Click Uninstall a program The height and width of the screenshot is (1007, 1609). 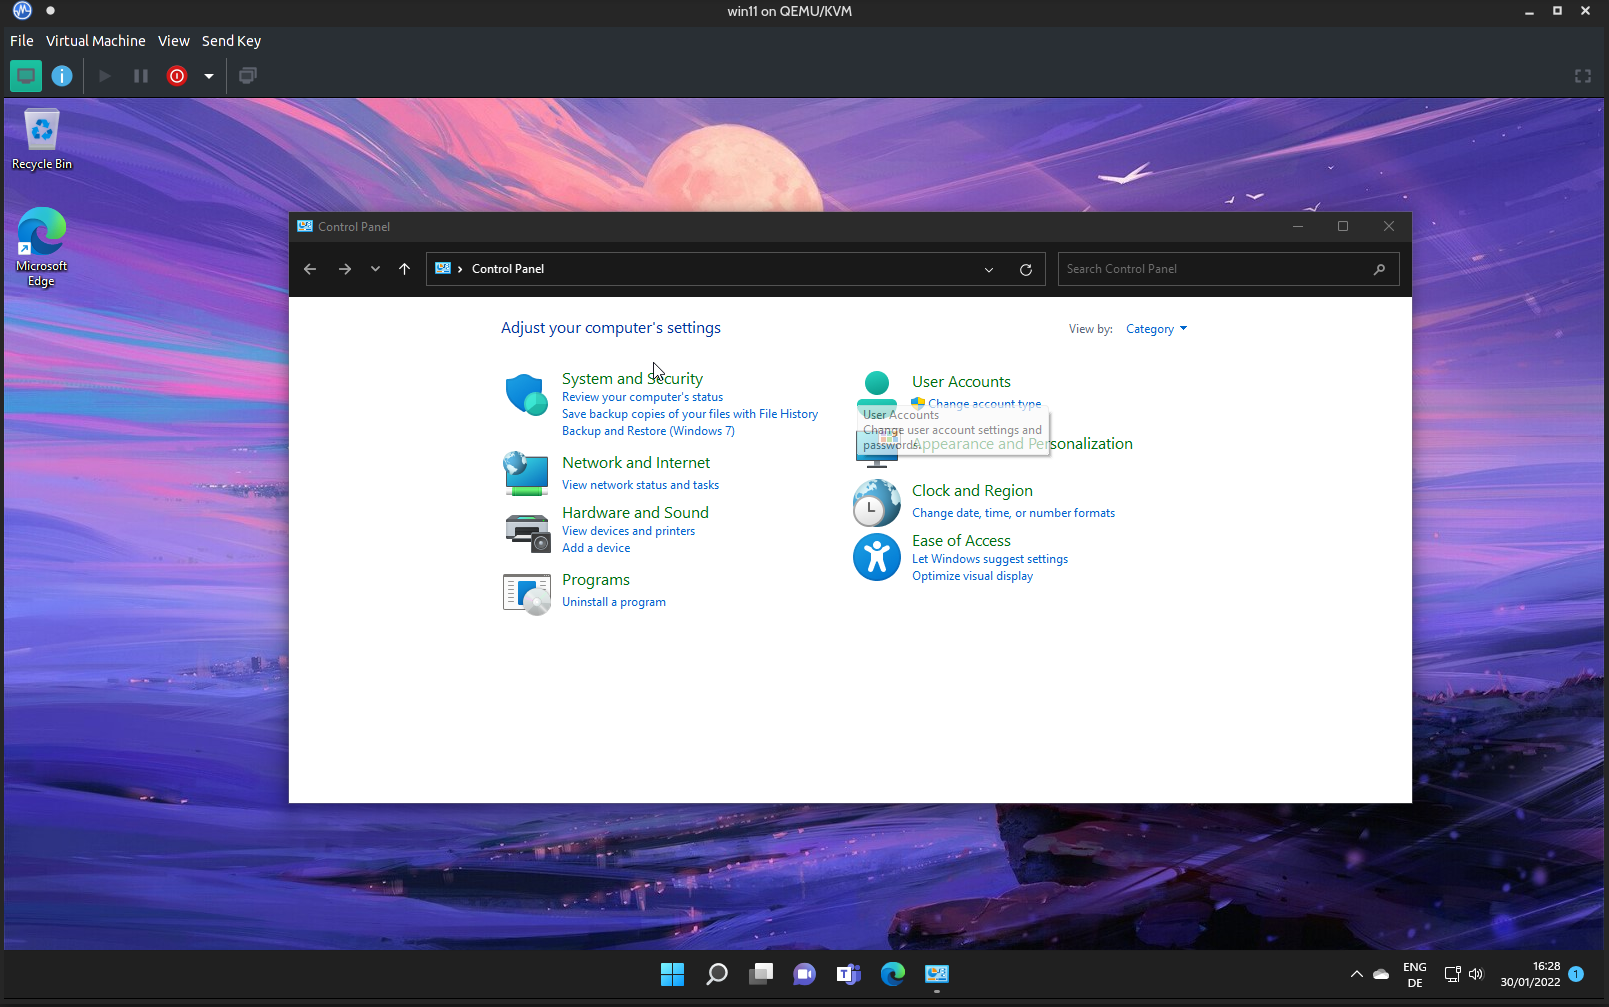click(614, 602)
